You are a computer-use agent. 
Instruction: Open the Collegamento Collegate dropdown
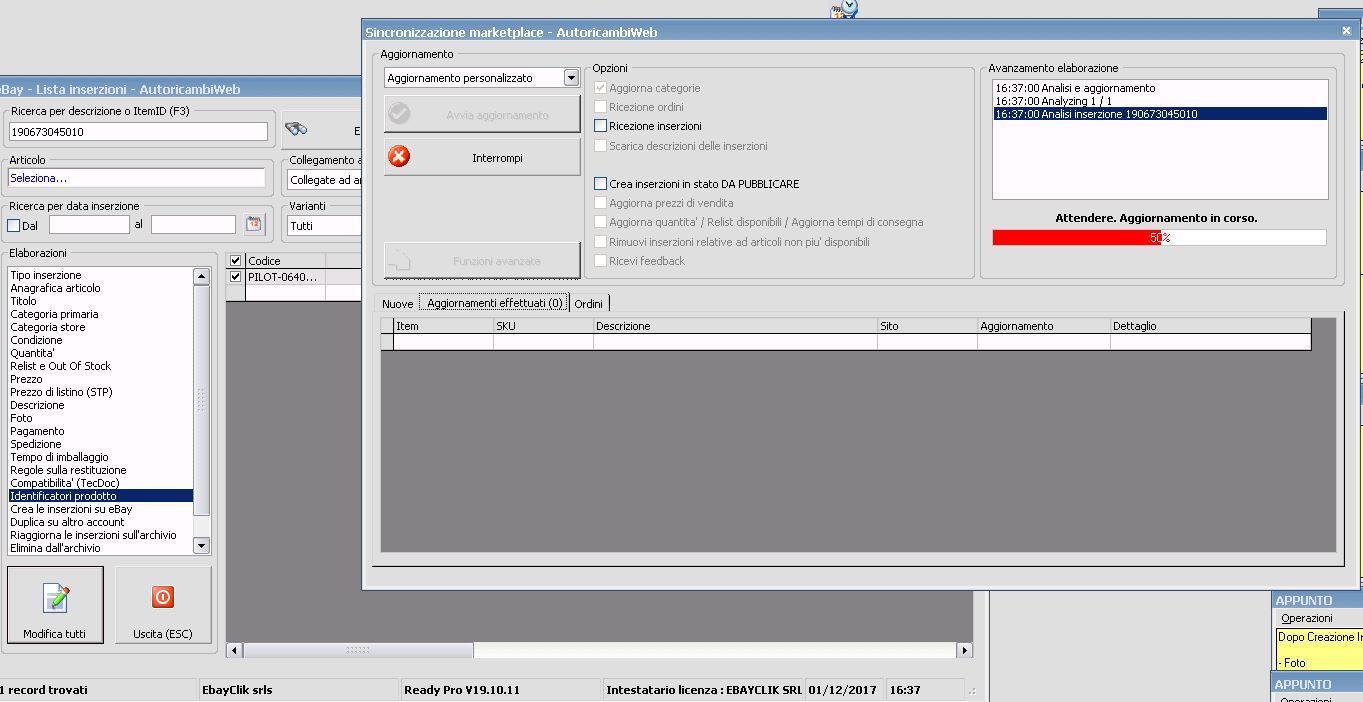click(325, 180)
